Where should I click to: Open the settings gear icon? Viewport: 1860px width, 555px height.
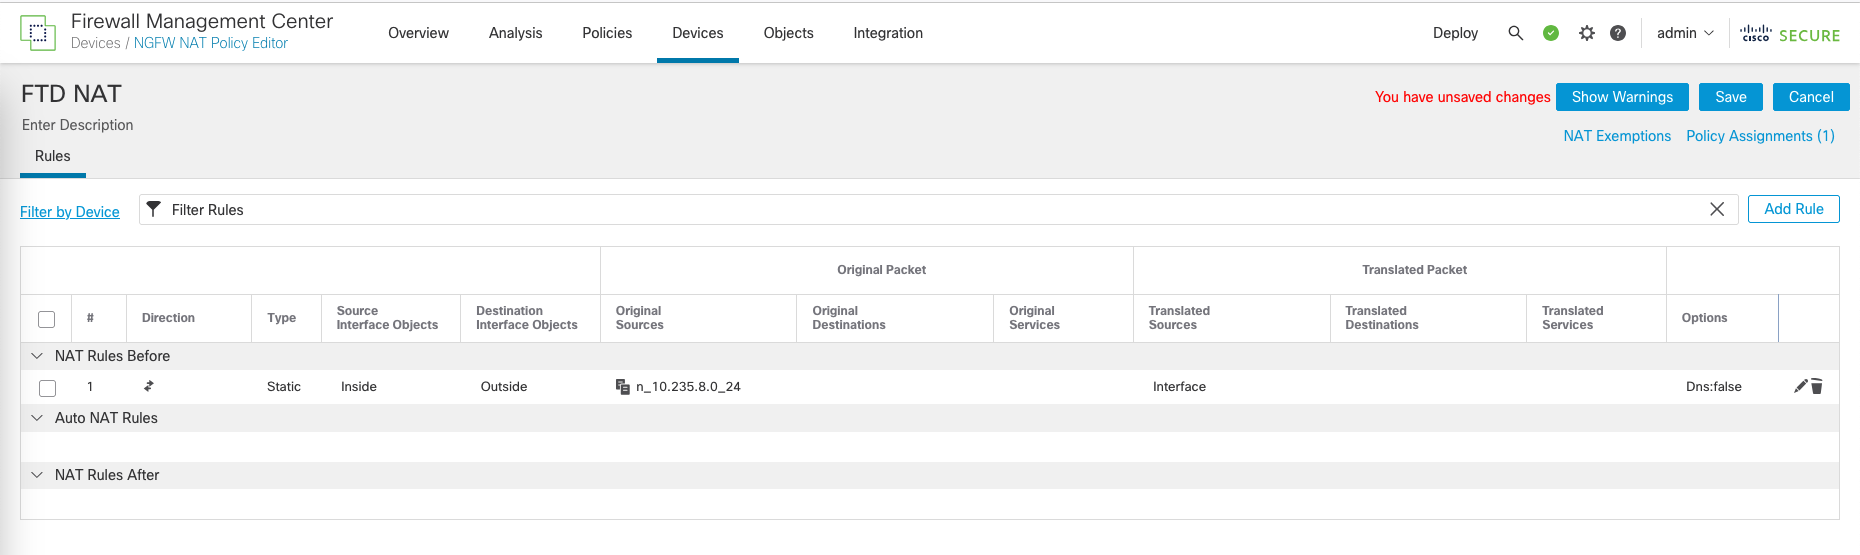tap(1586, 33)
